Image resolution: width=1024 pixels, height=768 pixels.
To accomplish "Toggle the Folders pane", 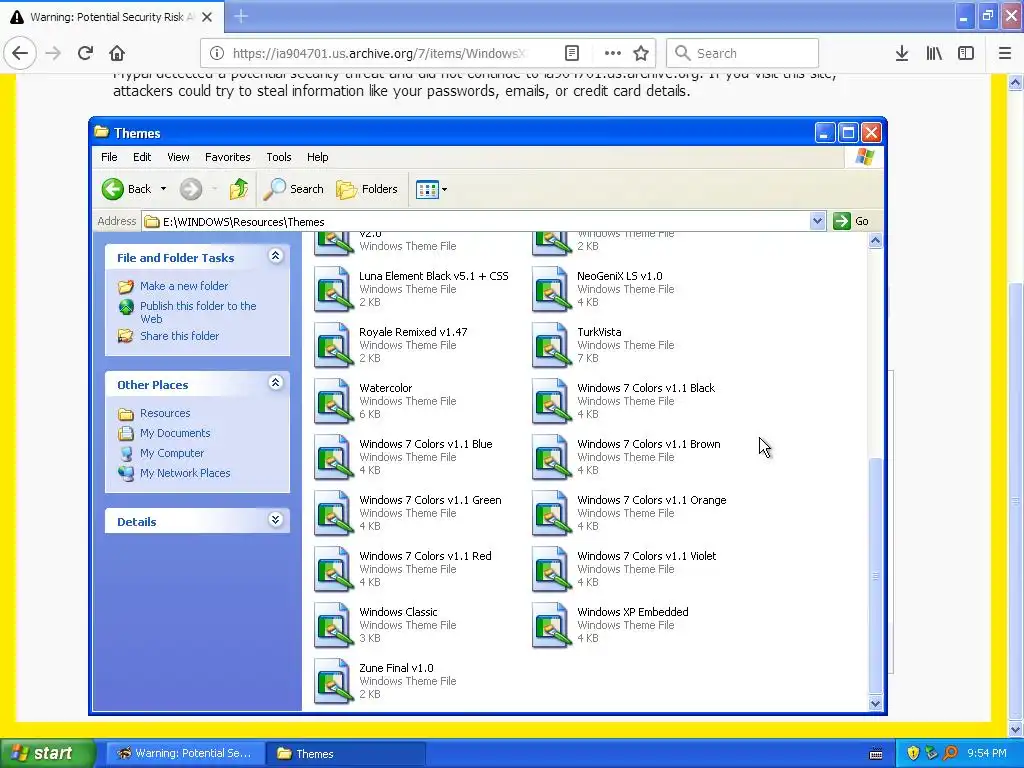I will tap(367, 189).
